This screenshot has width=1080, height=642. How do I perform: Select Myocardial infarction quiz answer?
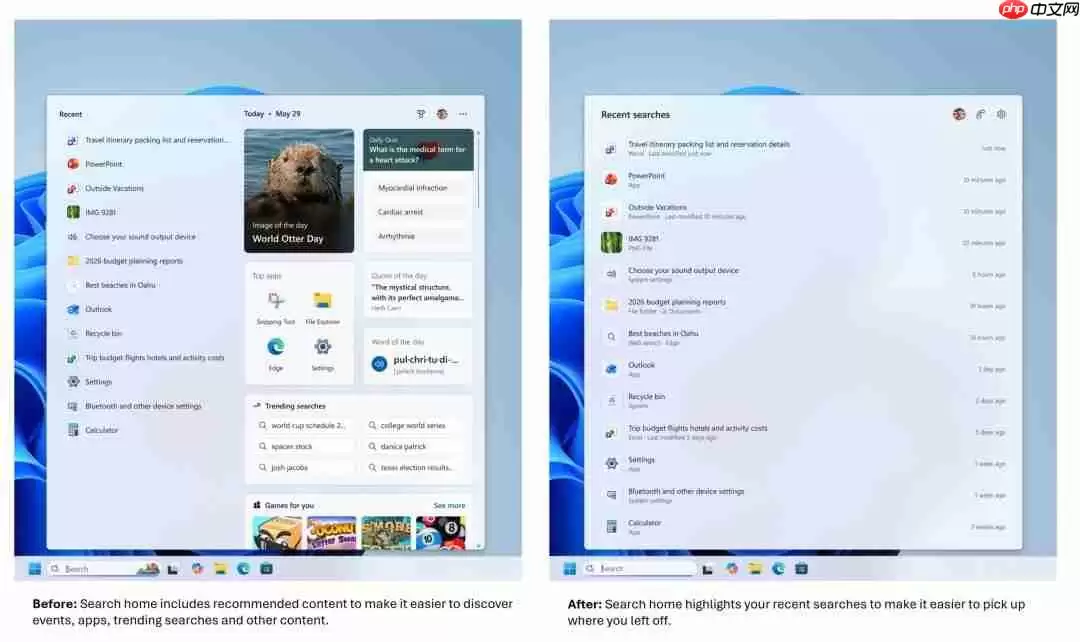[418, 187]
